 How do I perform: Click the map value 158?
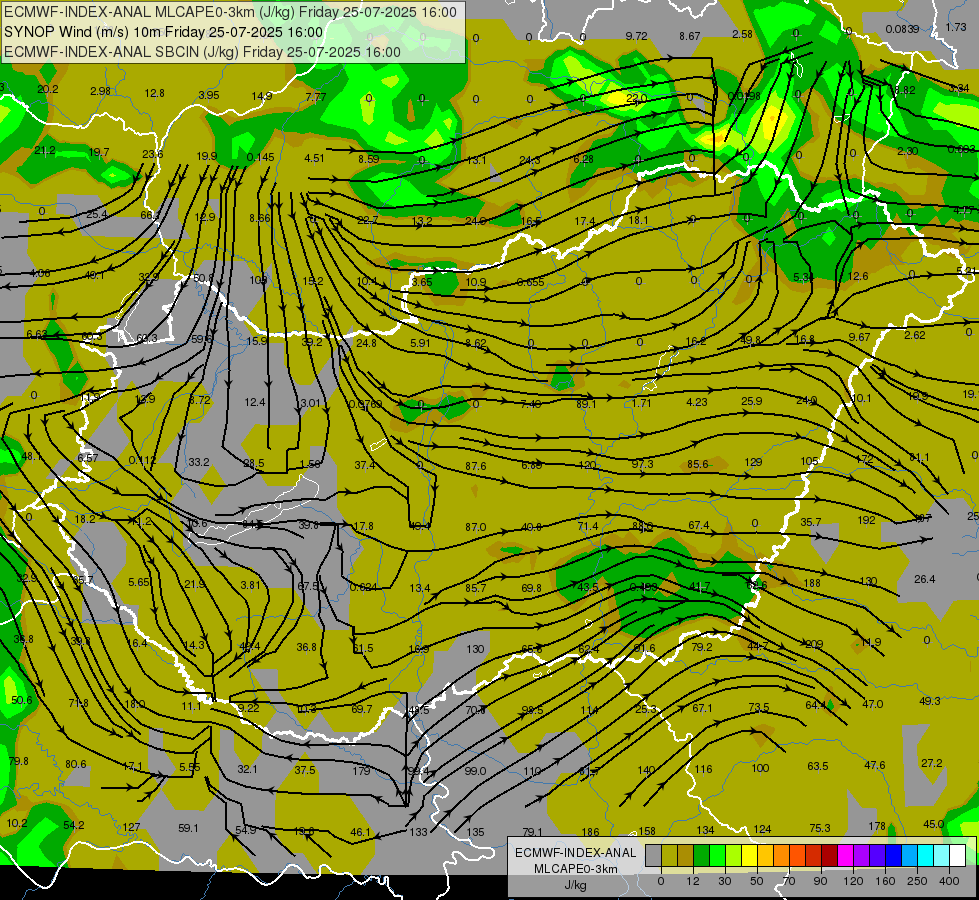pos(647,831)
